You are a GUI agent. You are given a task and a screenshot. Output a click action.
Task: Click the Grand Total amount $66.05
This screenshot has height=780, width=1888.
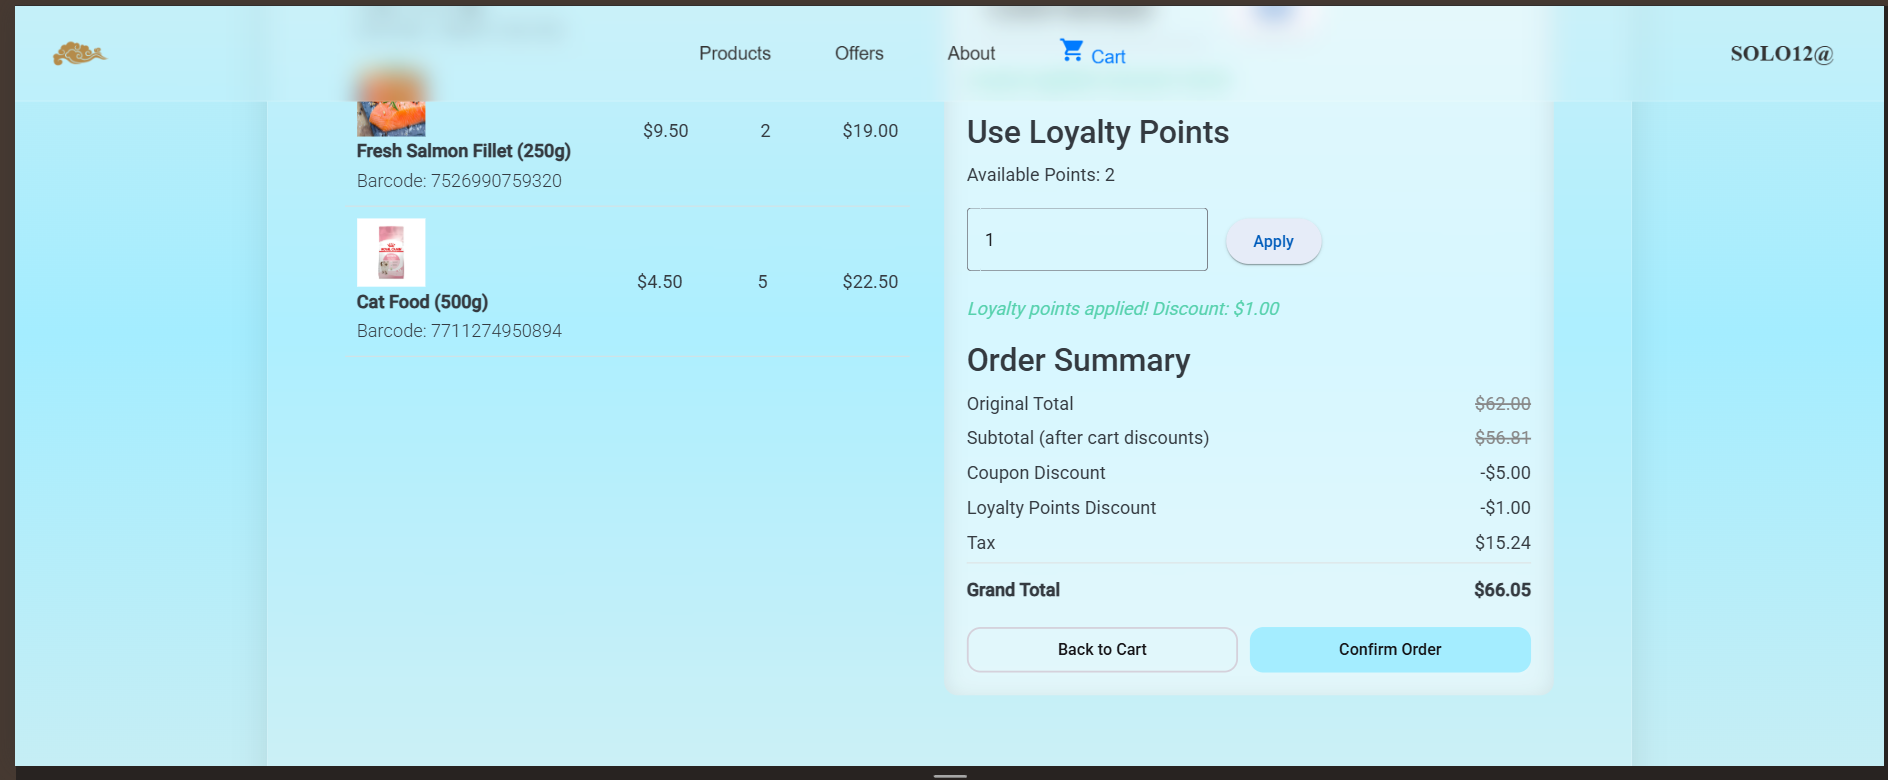(1501, 590)
